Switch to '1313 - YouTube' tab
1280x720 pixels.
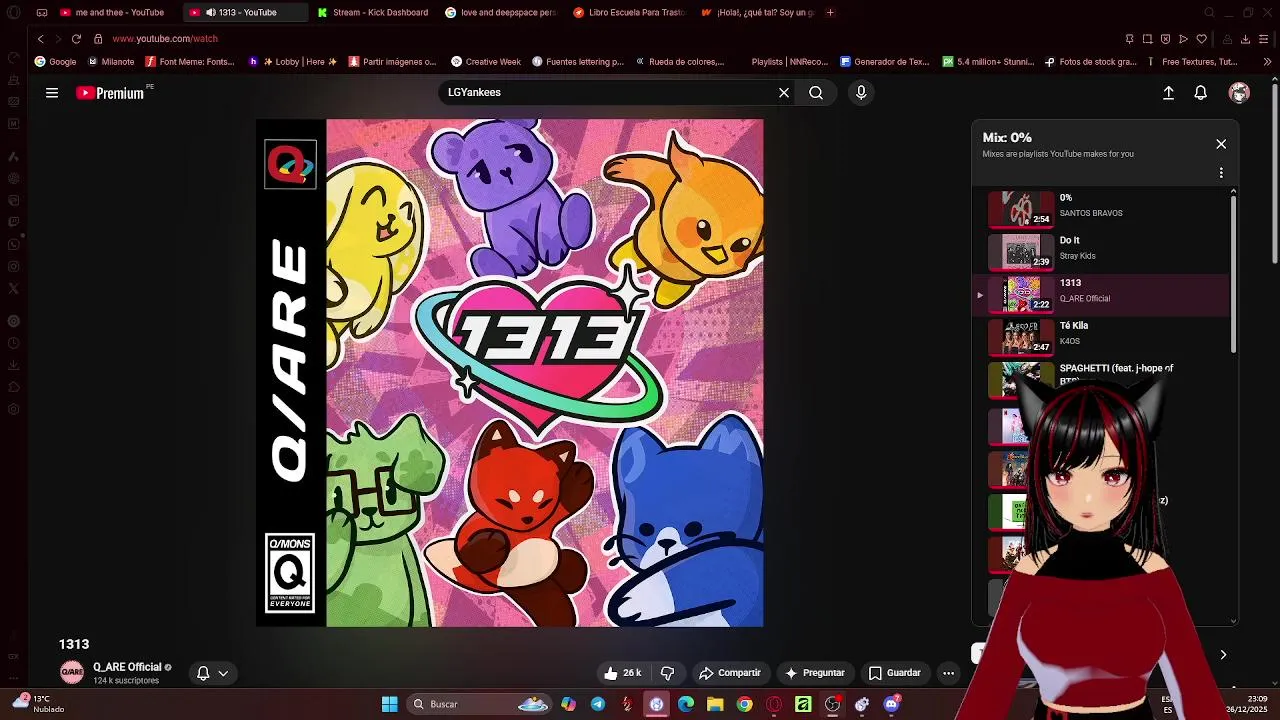(248, 13)
